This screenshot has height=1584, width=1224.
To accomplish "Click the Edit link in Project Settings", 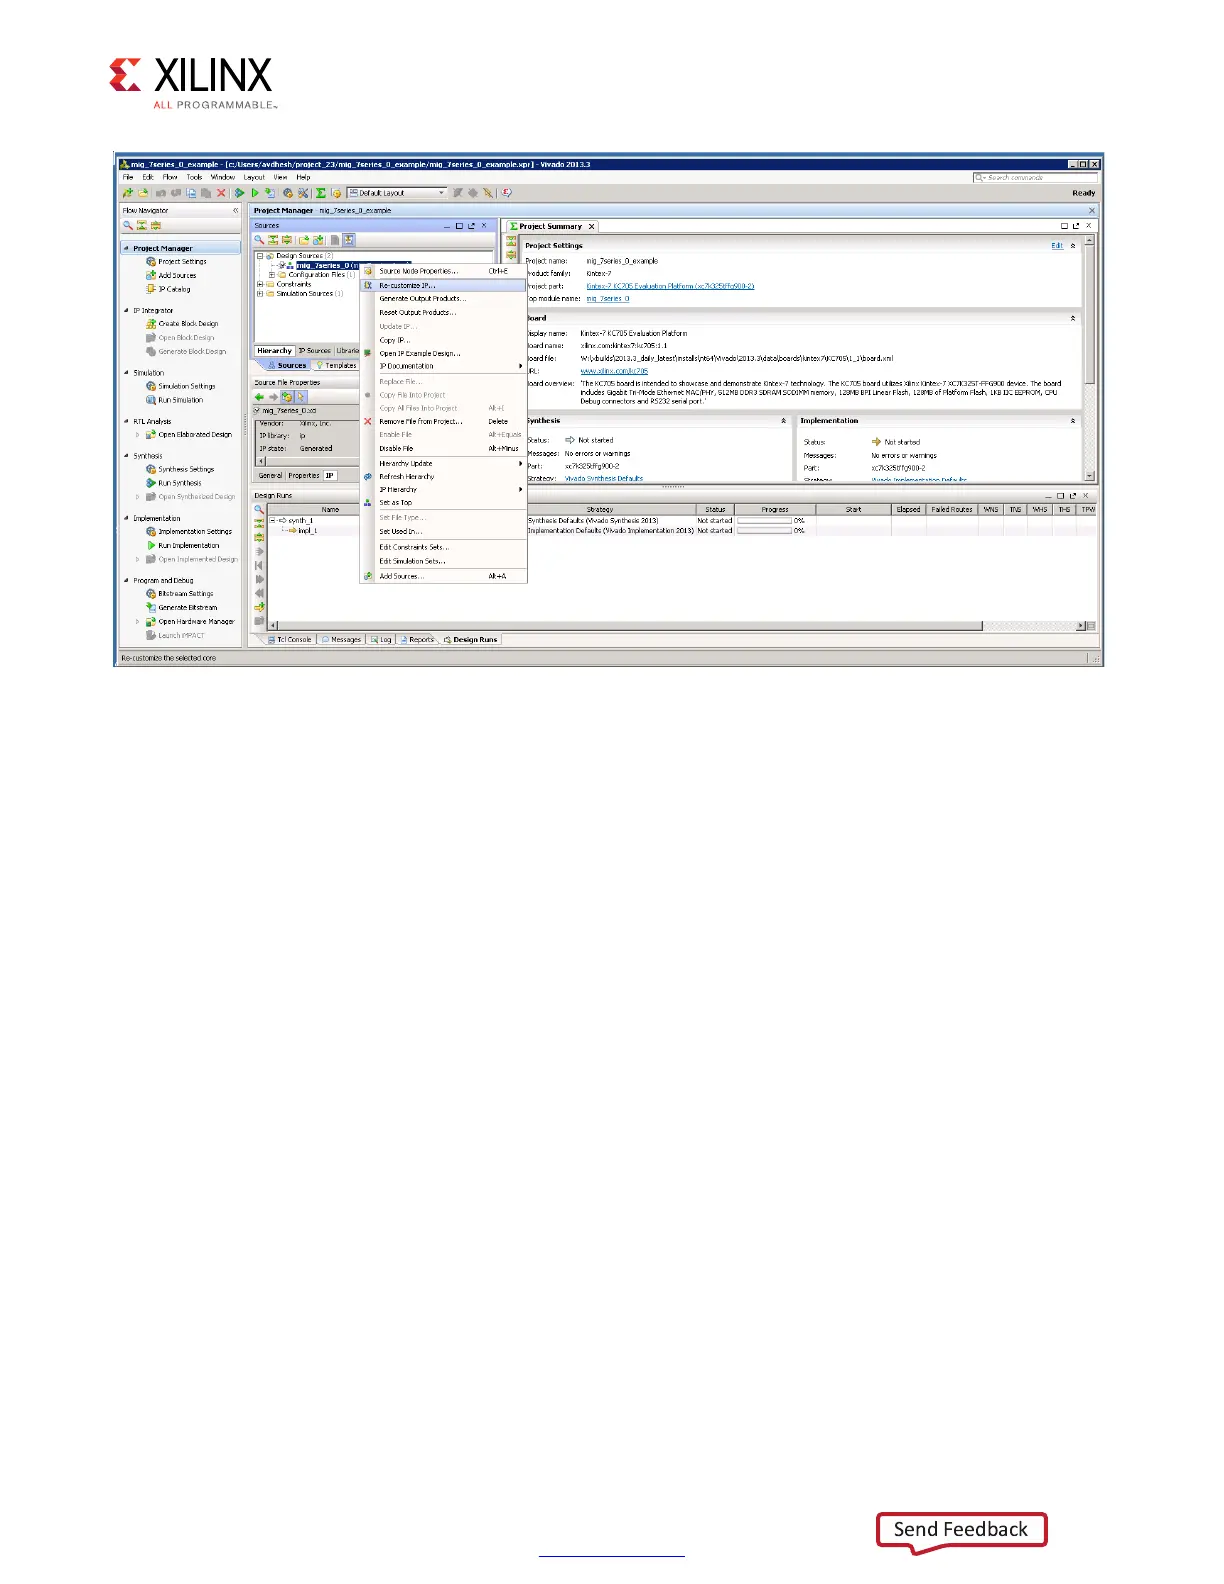I will [x=1057, y=246].
